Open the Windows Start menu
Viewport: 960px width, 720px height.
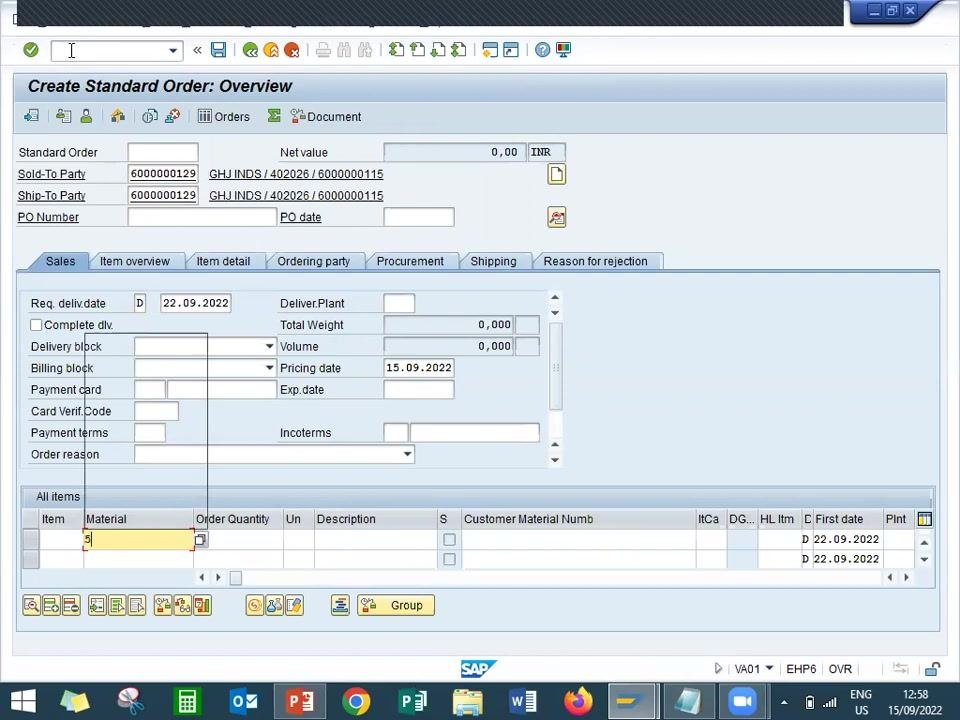pos(23,702)
